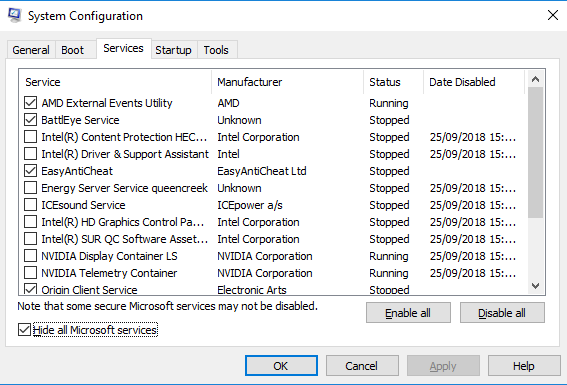Open the Tools tab

pos(216,50)
